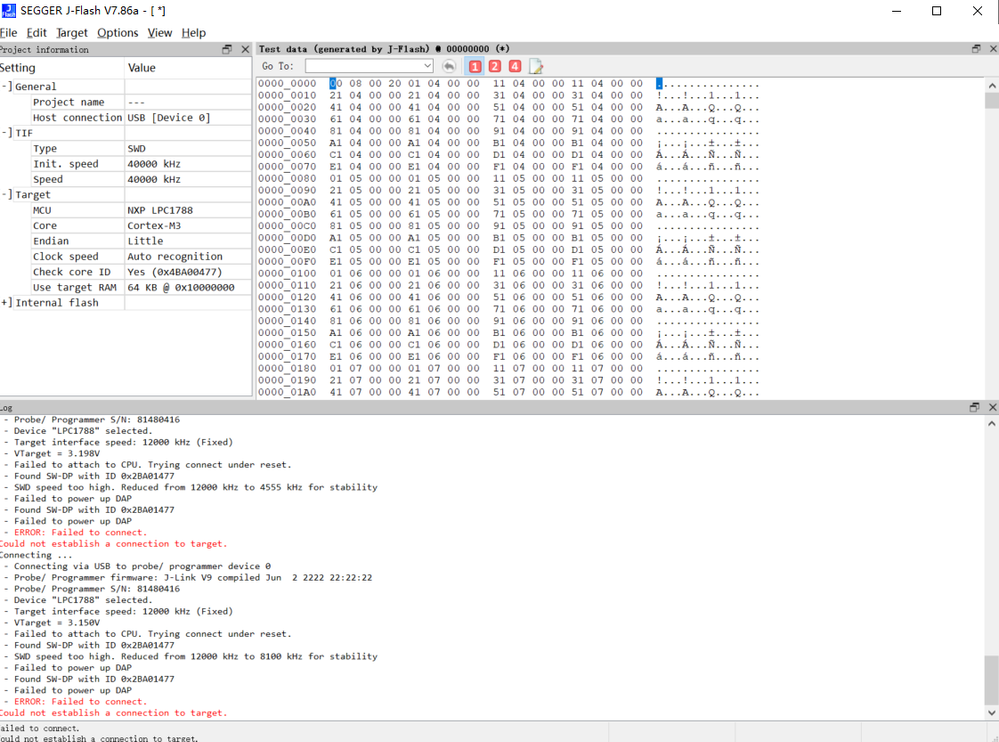Image resolution: width=999 pixels, height=742 pixels.
Task: Switch to 1-byte display mode icon
Action: coord(475,66)
